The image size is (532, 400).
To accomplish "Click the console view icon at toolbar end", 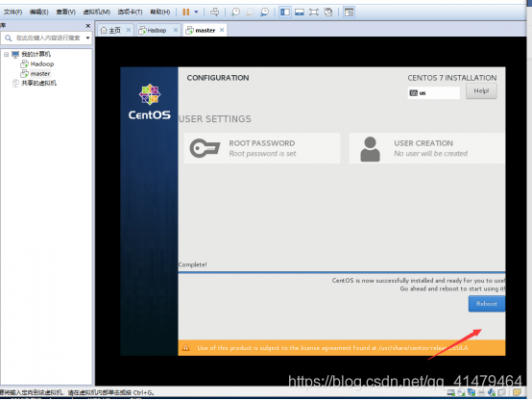I will coord(349,12).
